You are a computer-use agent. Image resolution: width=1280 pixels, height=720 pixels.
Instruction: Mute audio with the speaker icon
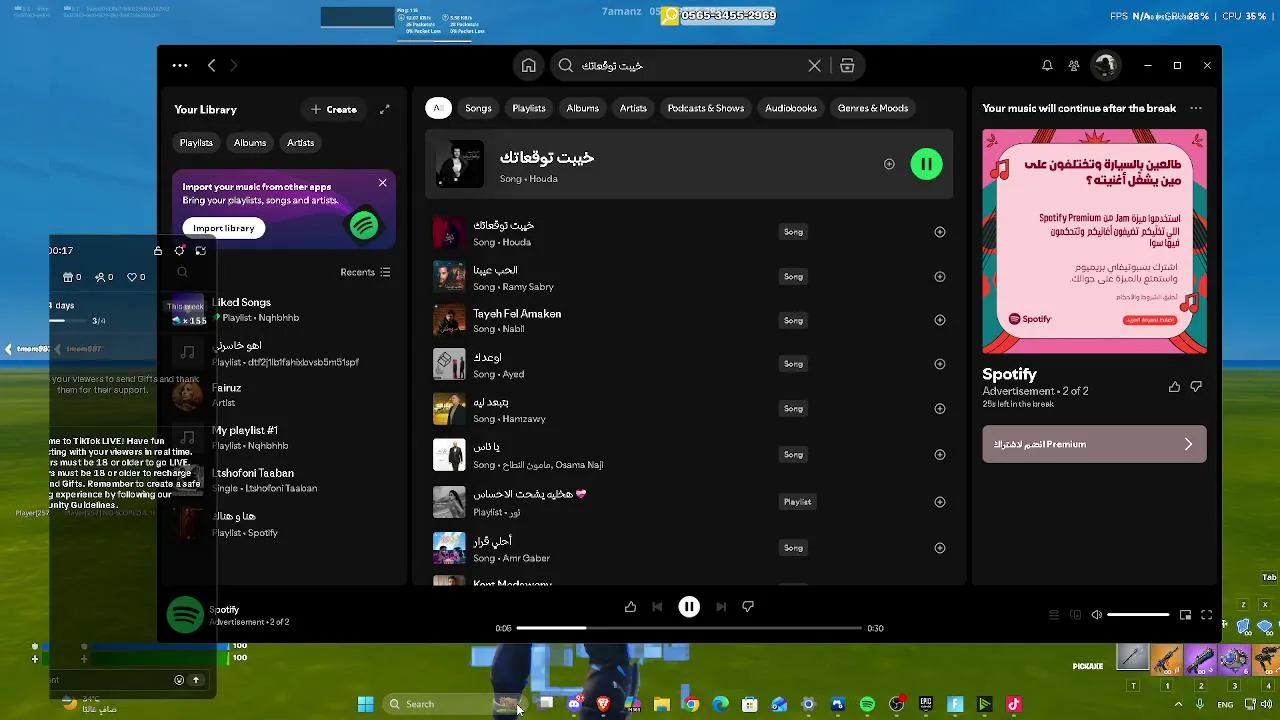(x=1097, y=615)
